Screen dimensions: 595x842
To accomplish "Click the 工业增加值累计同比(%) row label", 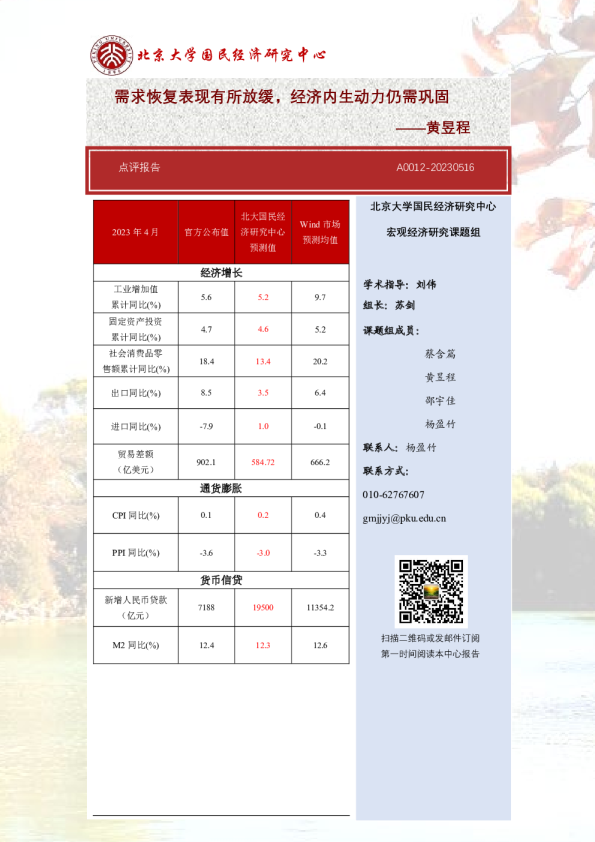I will click(136, 297).
